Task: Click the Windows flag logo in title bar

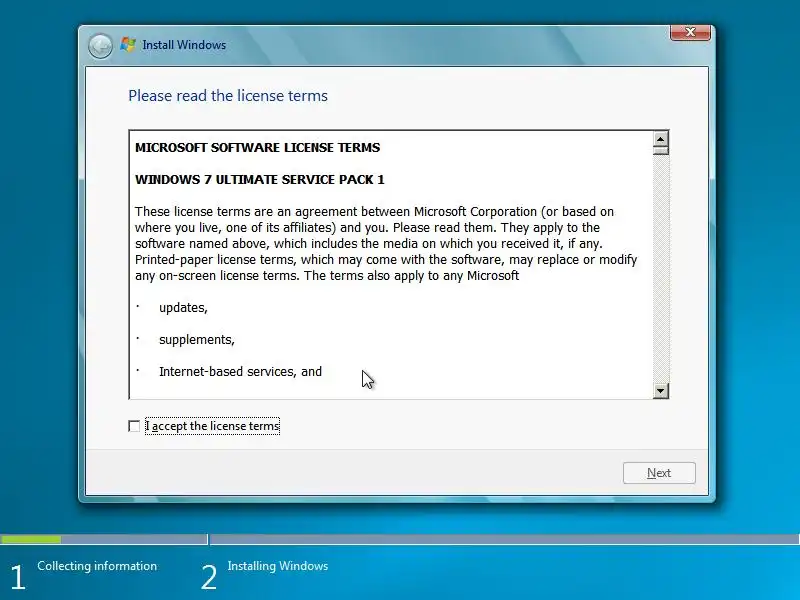Action: (x=128, y=45)
